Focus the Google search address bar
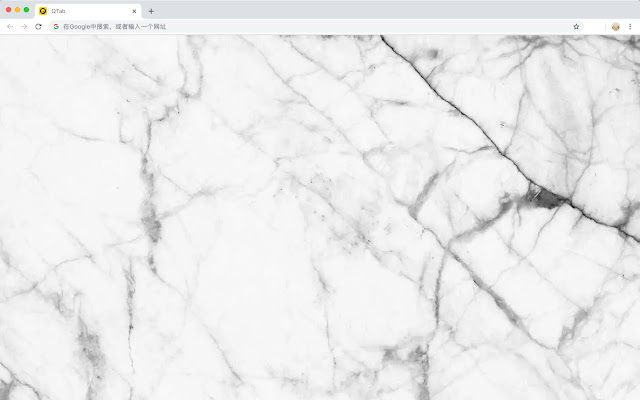Viewport: 640px width, 400px height. coord(316,27)
